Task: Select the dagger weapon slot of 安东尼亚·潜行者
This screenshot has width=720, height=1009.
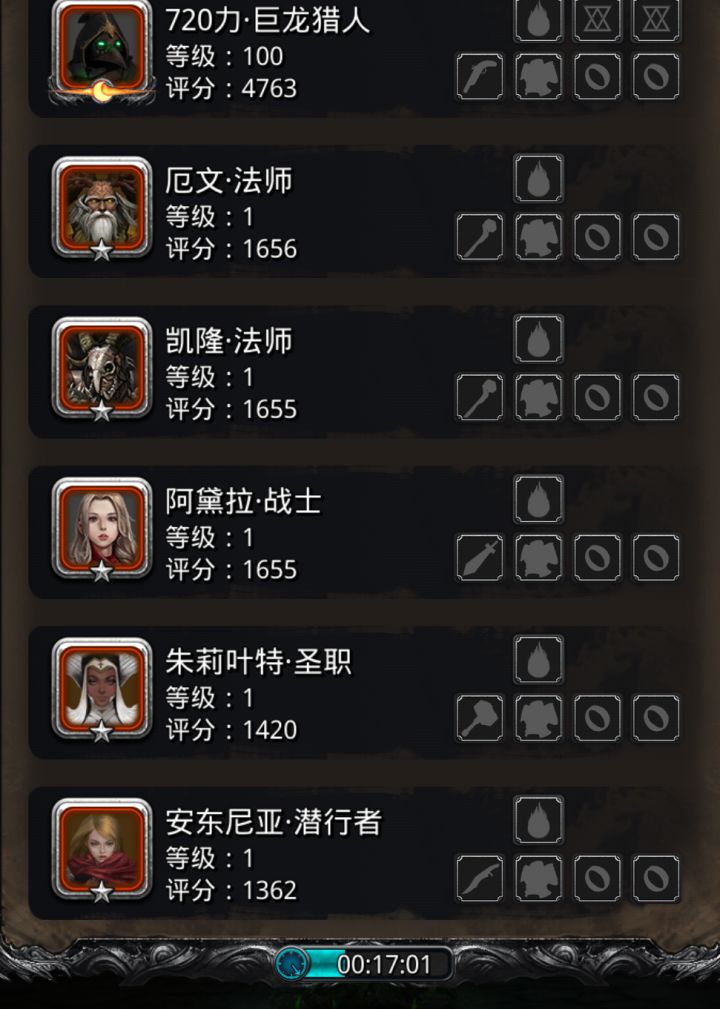Action: [480, 879]
